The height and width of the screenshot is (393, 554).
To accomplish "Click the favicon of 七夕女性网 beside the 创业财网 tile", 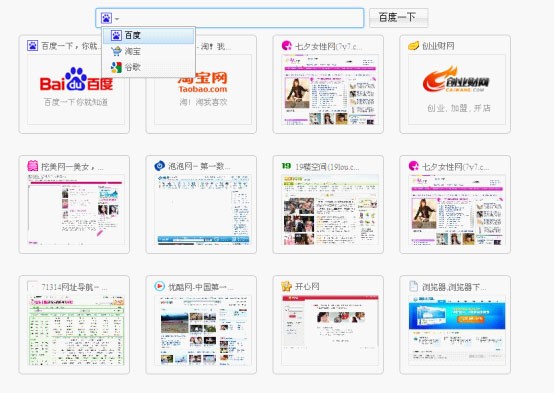I will click(x=287, y=46).
